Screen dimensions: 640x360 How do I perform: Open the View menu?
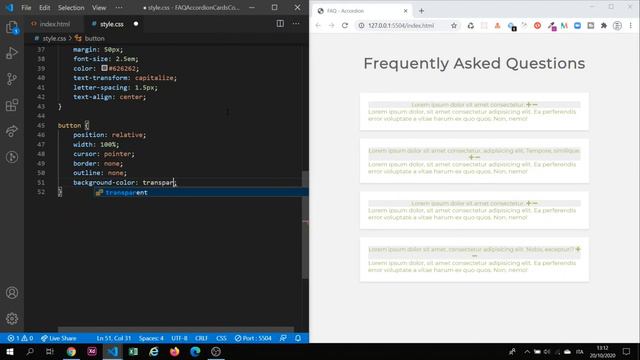click(x=99, y=7)
